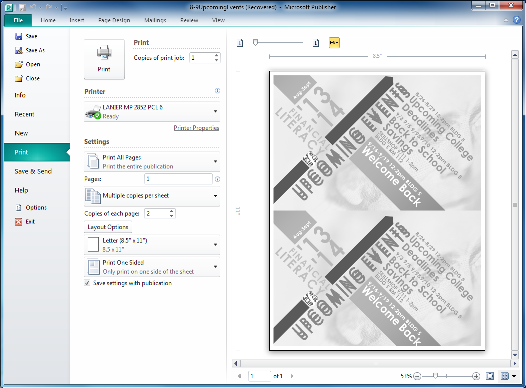Click the vertical scrollbar down arrow
526x388 pixels.
[515, 355]
